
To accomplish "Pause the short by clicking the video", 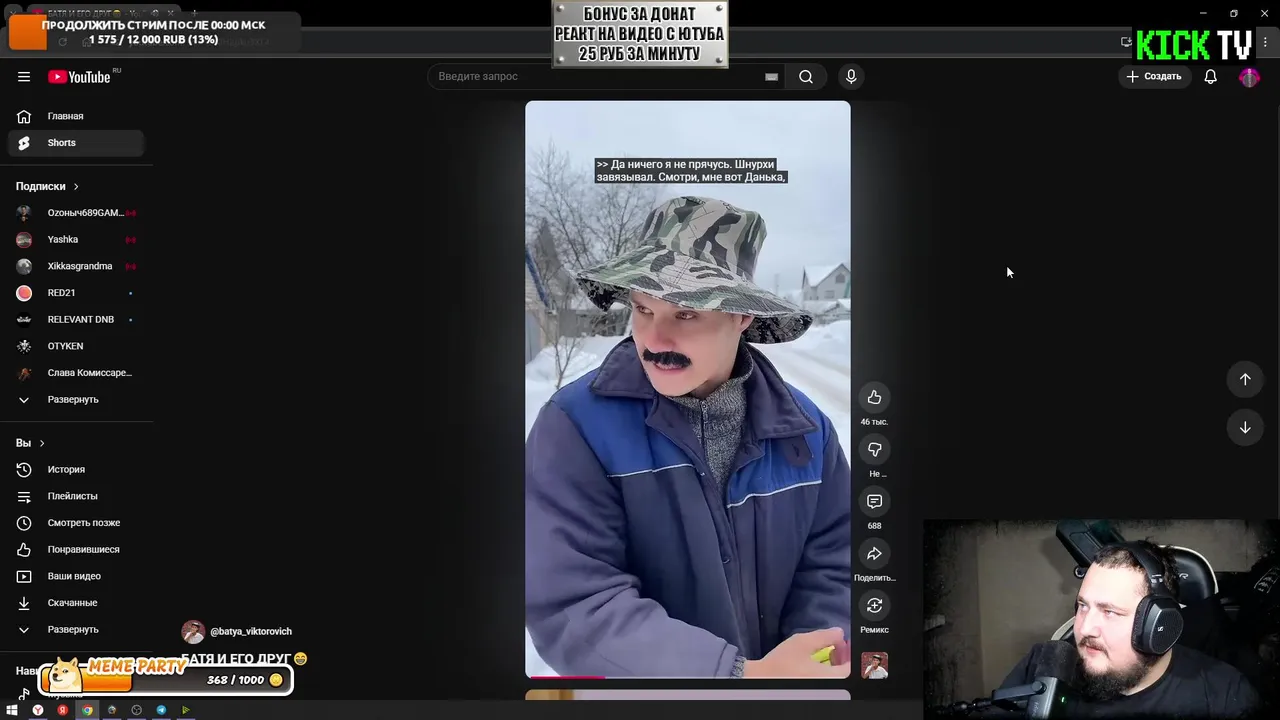I will click(x=688, y=390).
